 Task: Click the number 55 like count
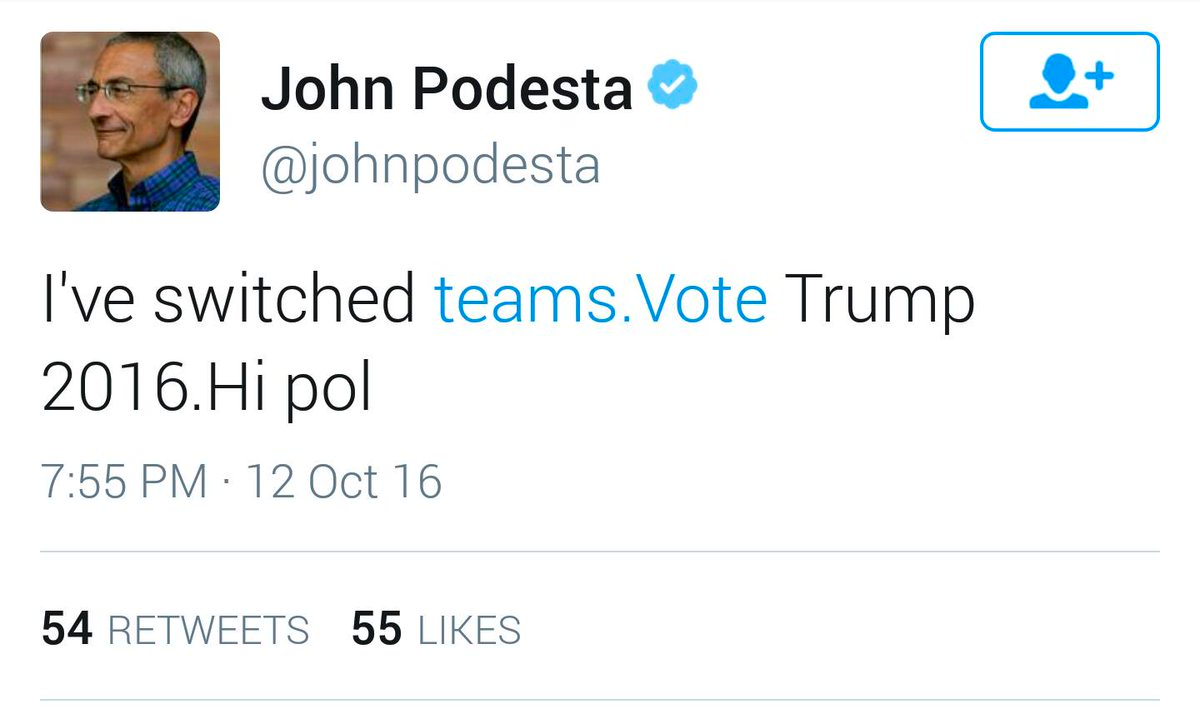(377, 630)
